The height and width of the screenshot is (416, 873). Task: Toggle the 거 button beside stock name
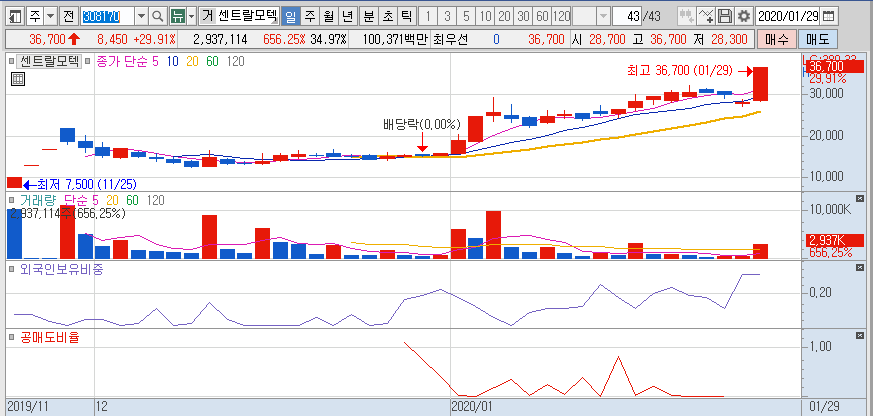click(x=207, y=17)
